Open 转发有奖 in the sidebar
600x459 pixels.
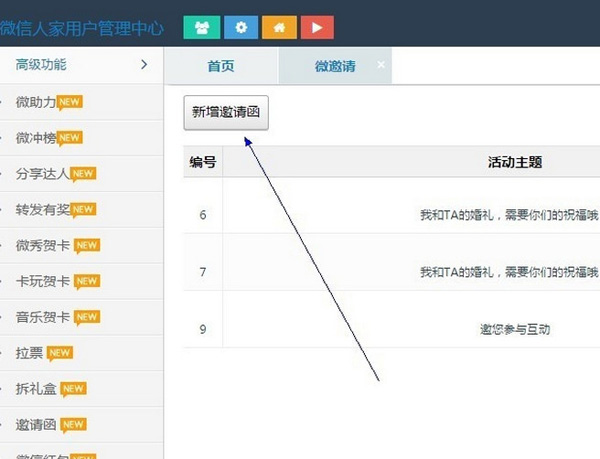(82, 210)
